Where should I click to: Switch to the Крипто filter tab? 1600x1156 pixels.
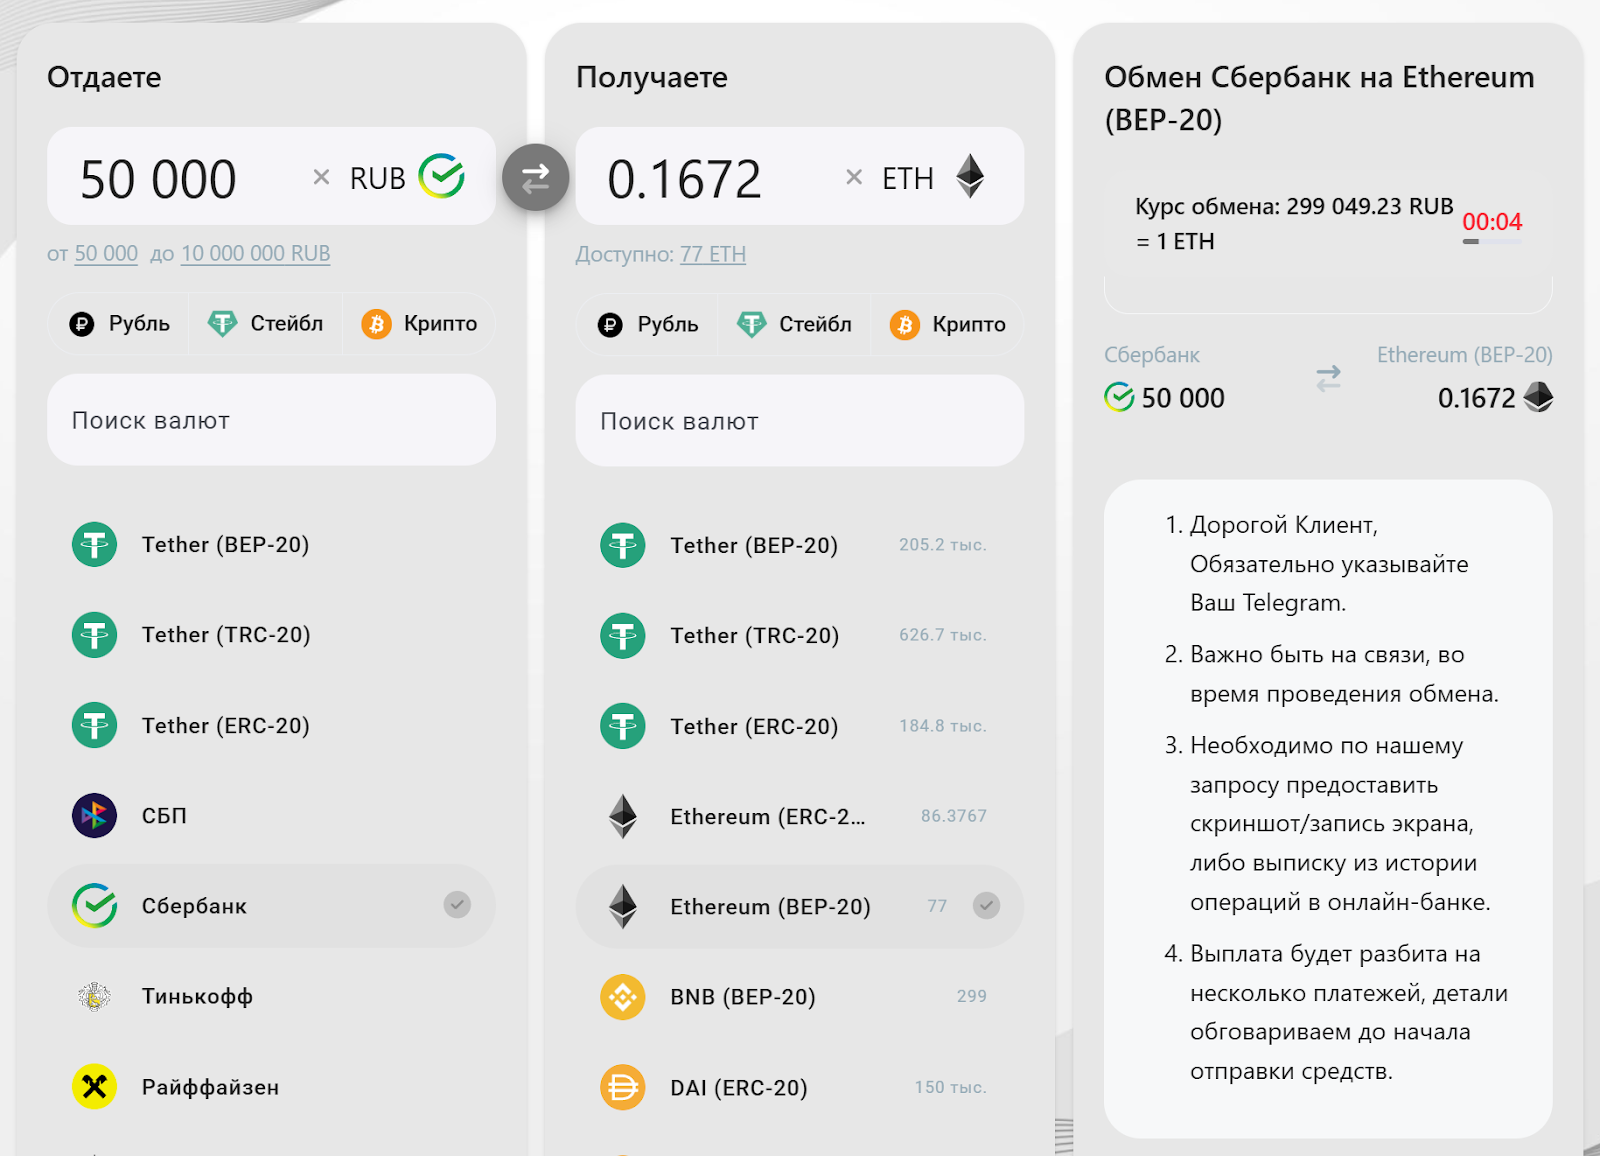pyautogui.click(x=419, y=323)
